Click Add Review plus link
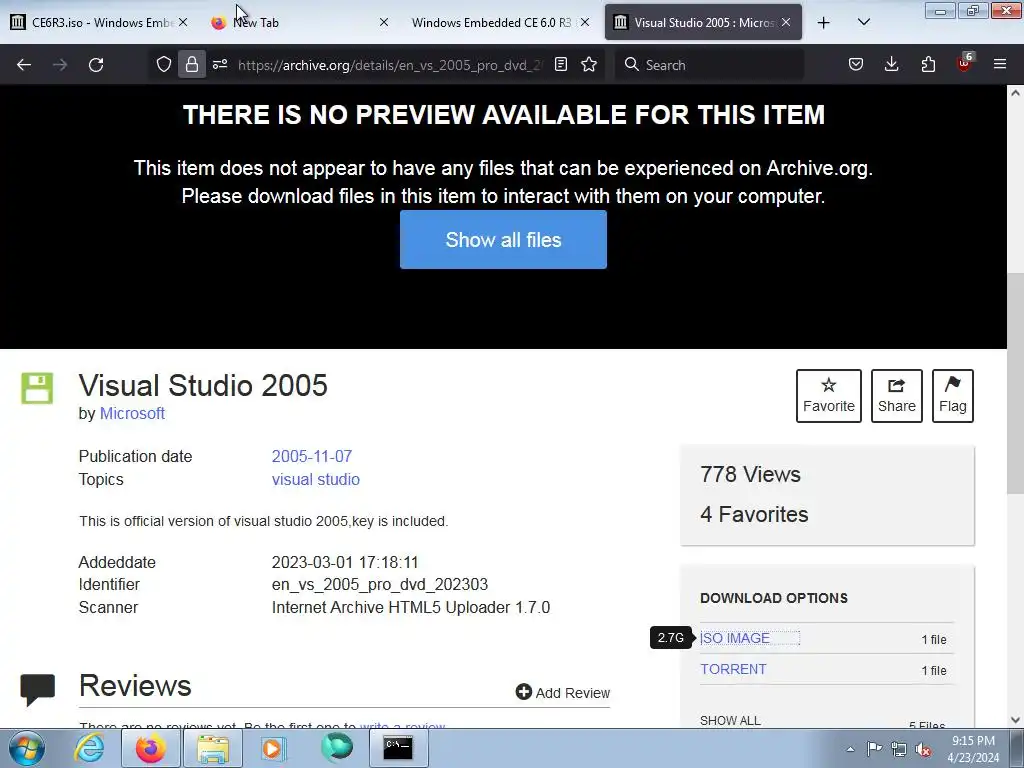The width and height of the screenshot is (1024, 768). tap(563, 692)
